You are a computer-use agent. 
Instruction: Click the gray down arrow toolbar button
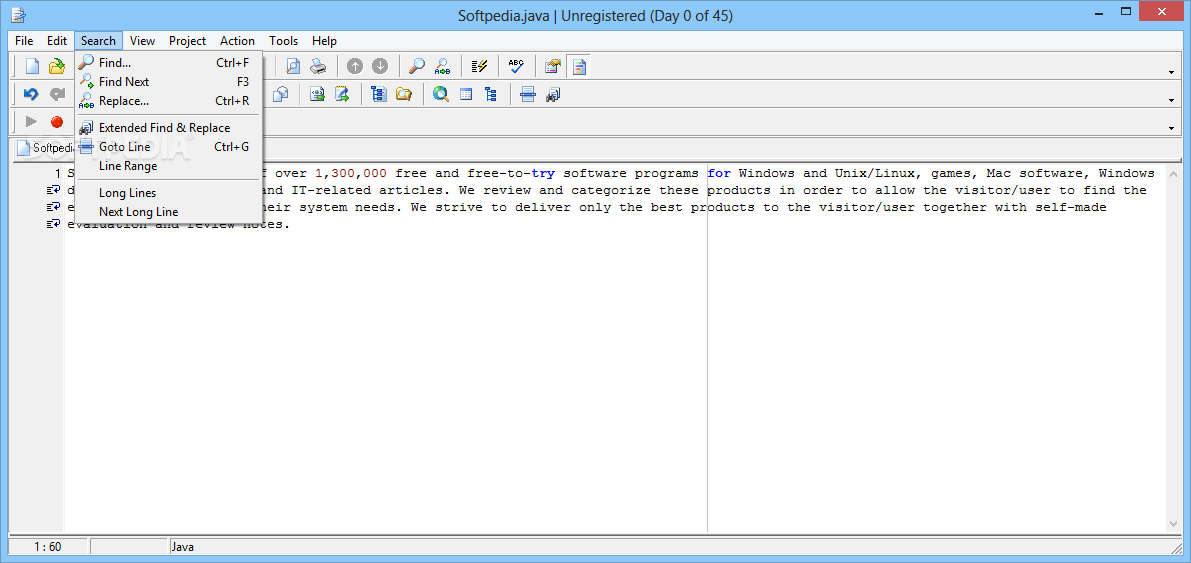[380, 67]
